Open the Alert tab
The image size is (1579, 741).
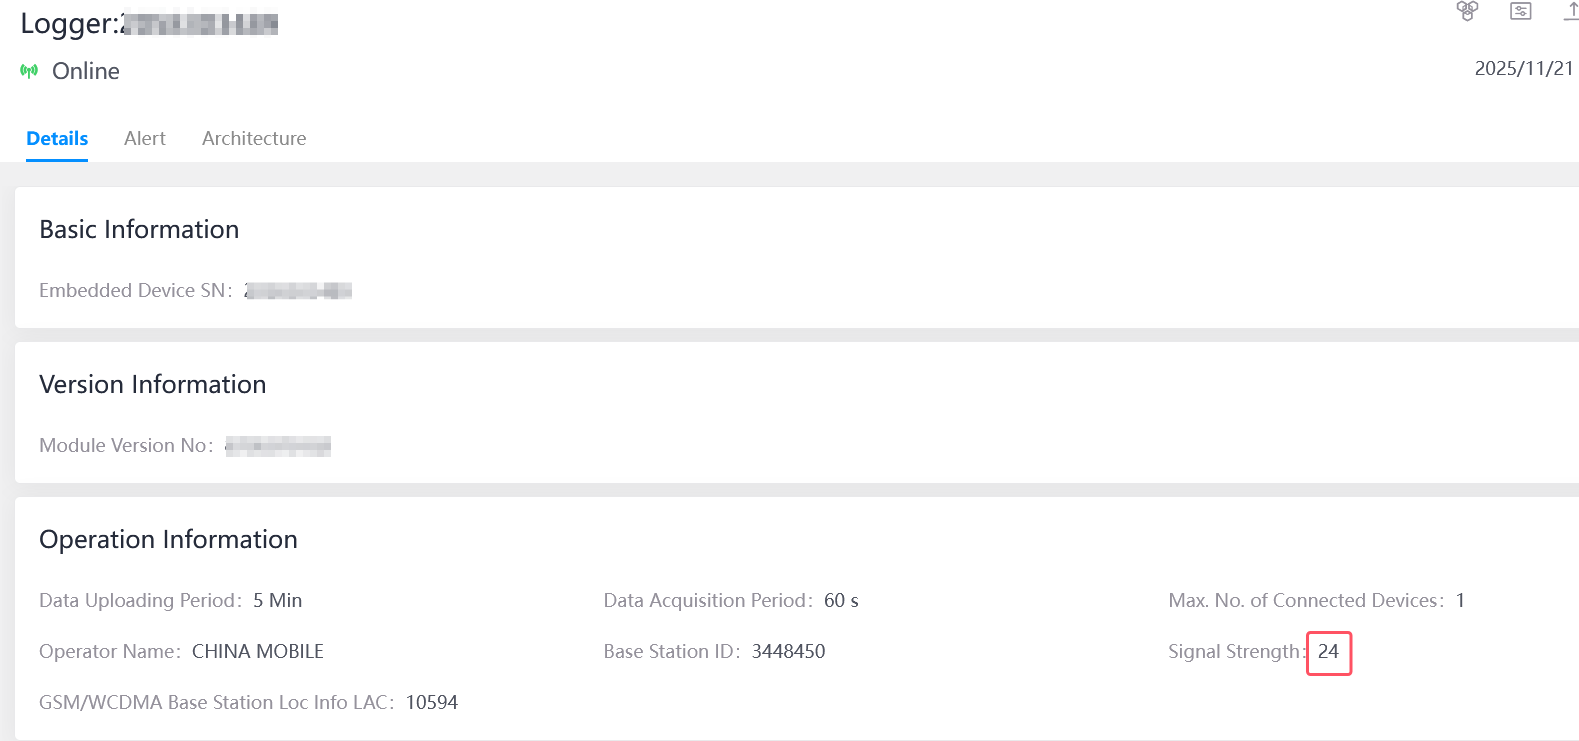coord(145,139)
